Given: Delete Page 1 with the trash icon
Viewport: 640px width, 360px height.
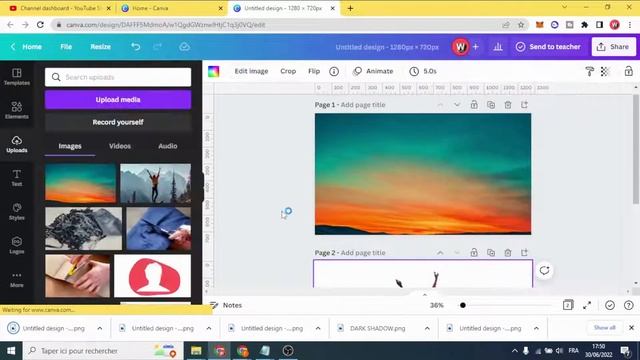Looking at the screenshot, I should 508,105.
